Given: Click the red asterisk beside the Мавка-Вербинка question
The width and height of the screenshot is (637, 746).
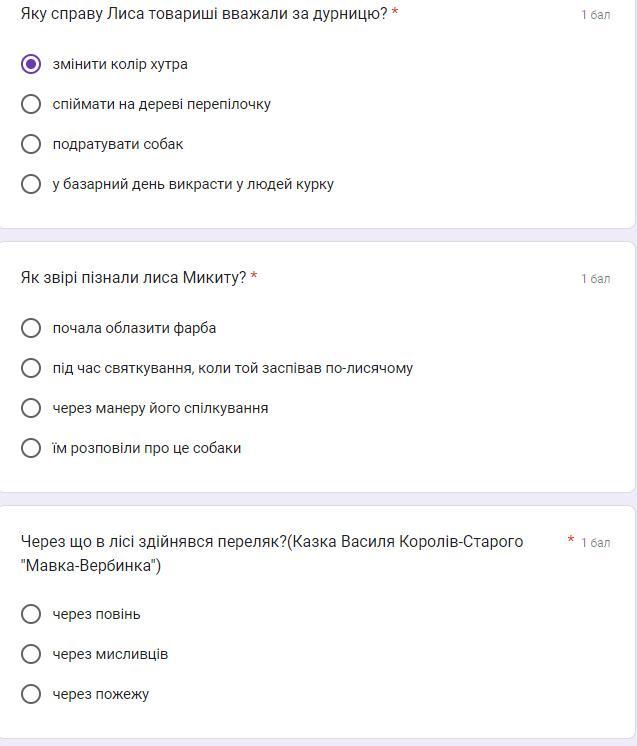Looking at the screenshot, I should pyautogui.click(x=570, y=540).
